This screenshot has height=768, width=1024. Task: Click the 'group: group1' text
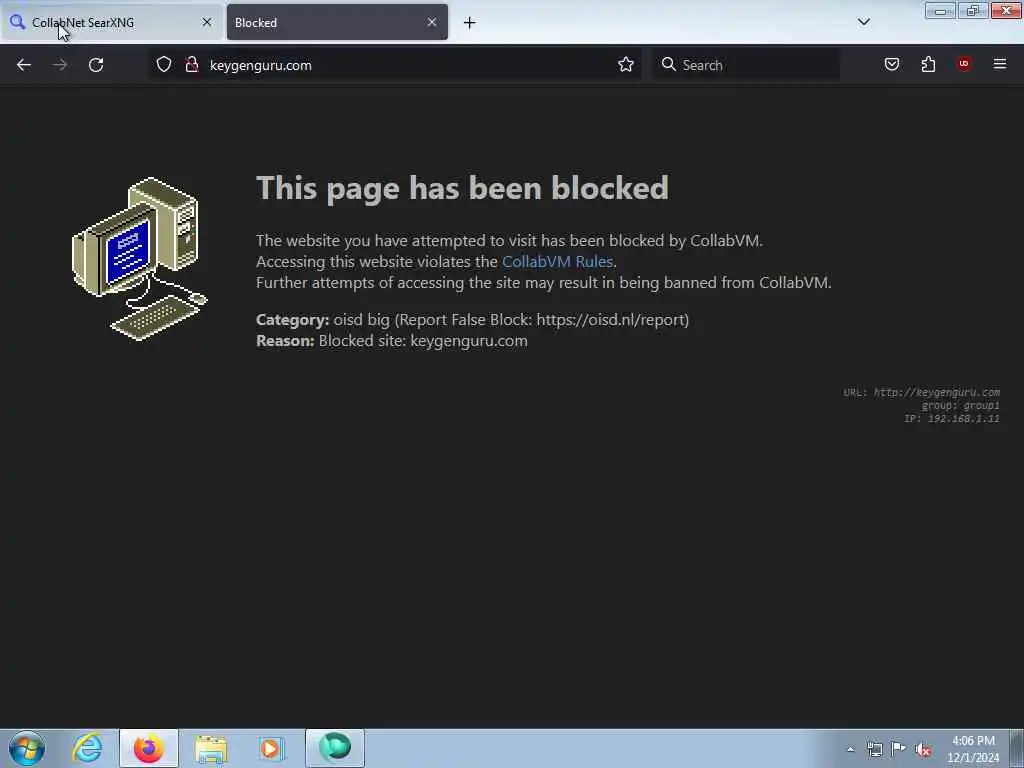tap(961, 406)
